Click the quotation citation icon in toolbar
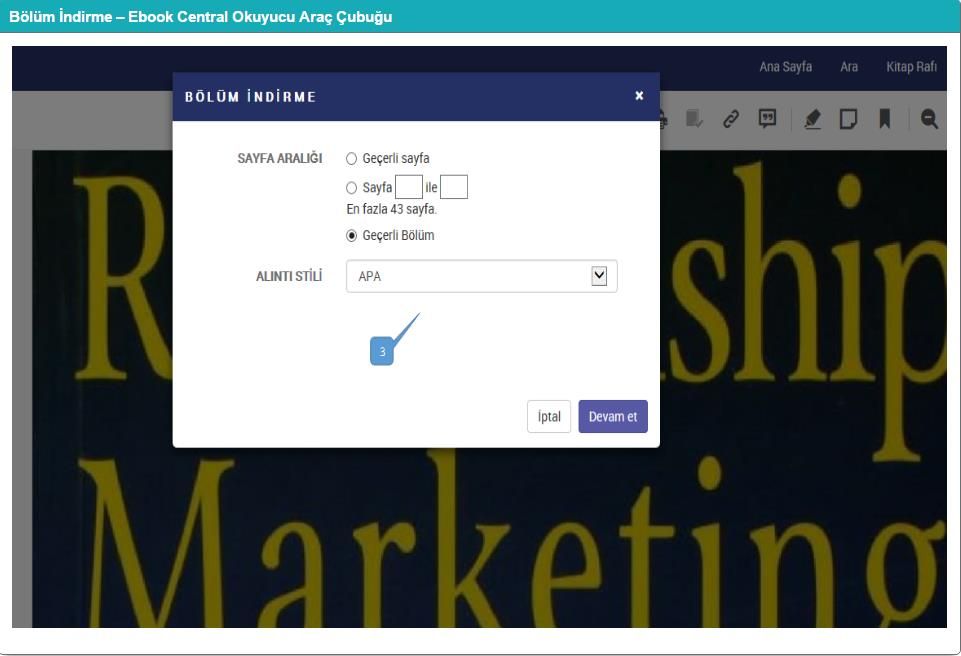Viewport: 961px width, 656px height. pyautogui.click(x=767, y=118)
